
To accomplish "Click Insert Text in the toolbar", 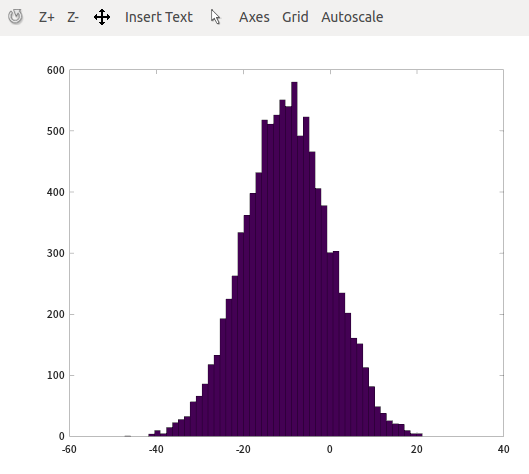I will [159, 17].
